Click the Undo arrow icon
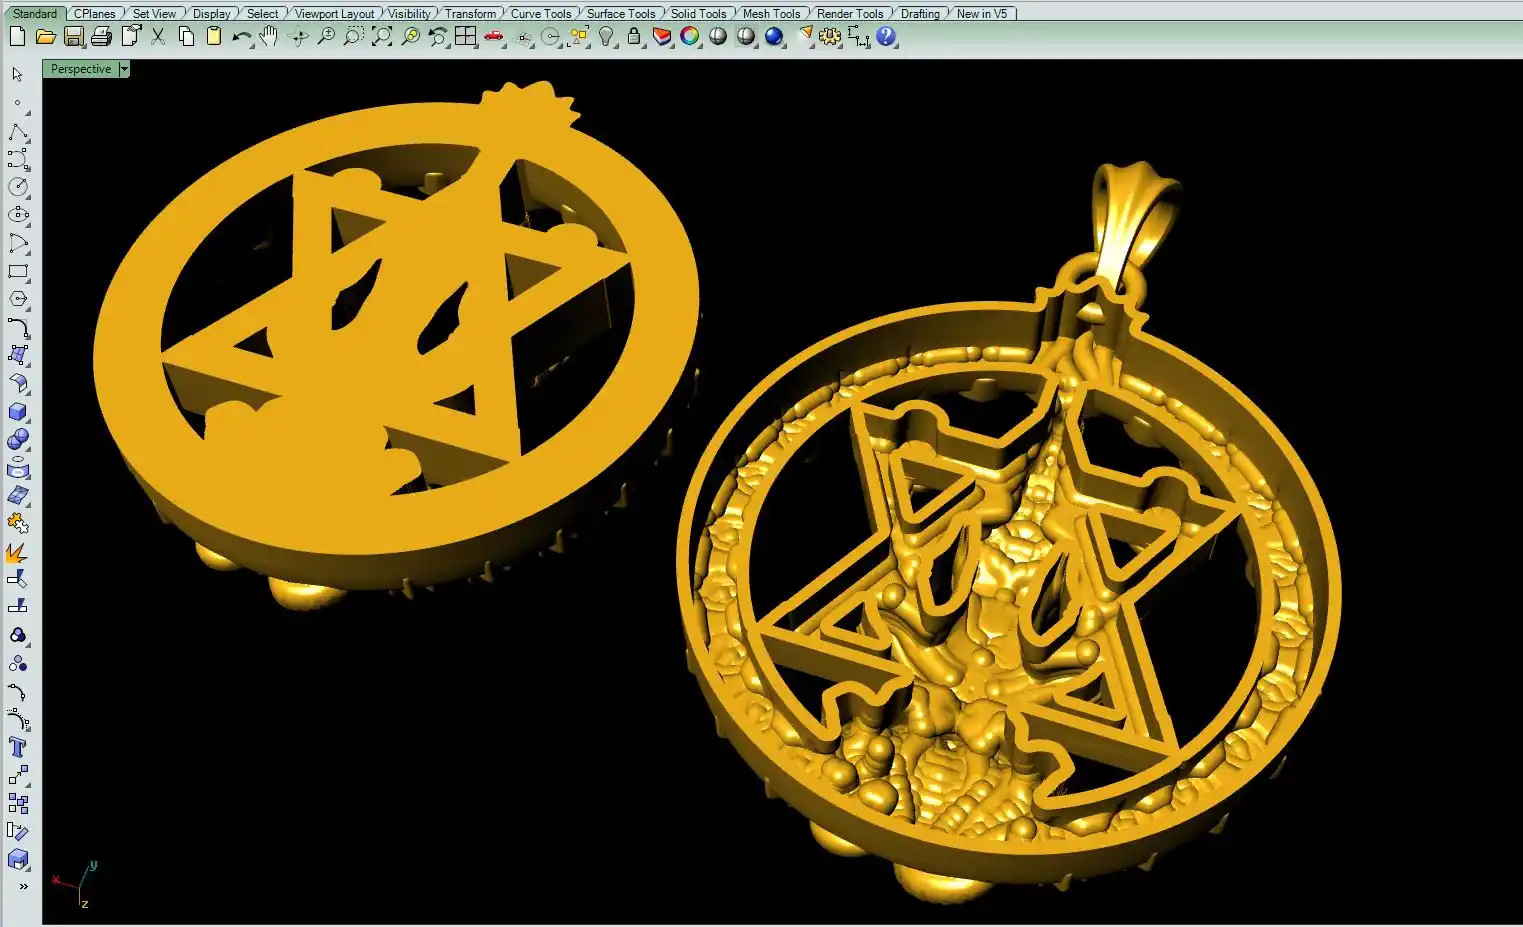The image size is (1523, 927). (241, 37)
